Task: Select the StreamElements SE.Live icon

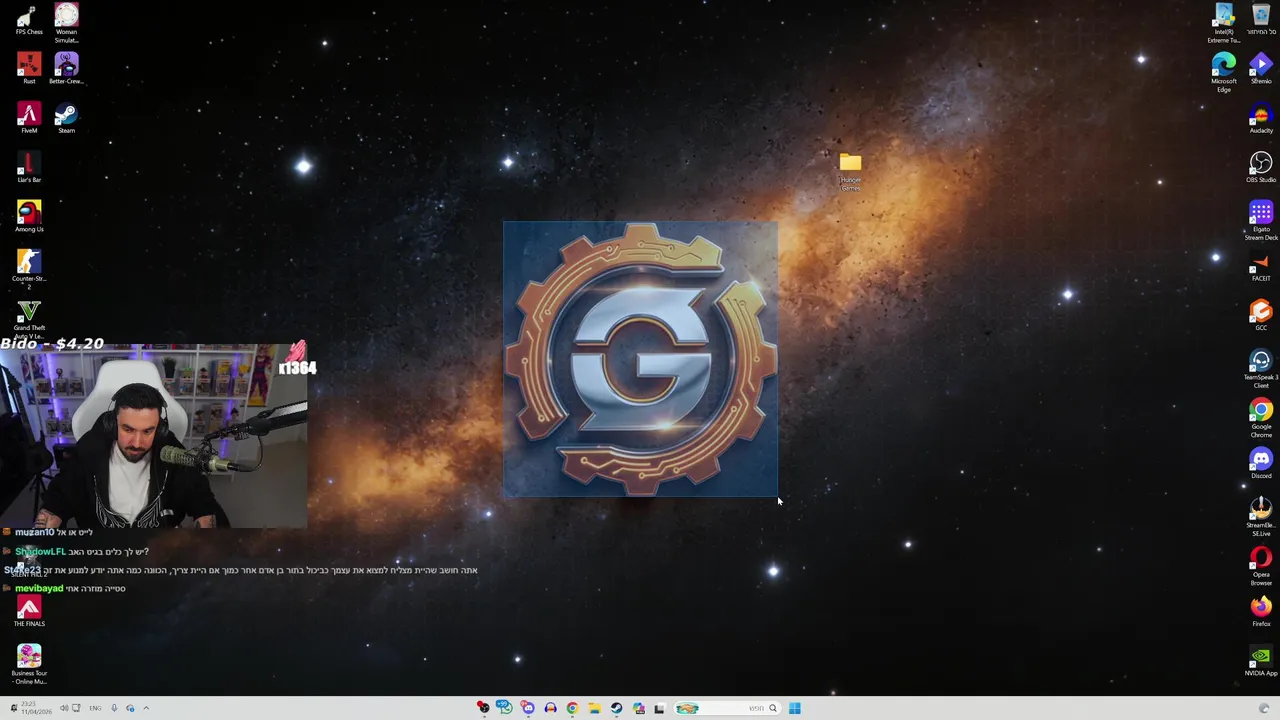Action: click(1261, 518)
